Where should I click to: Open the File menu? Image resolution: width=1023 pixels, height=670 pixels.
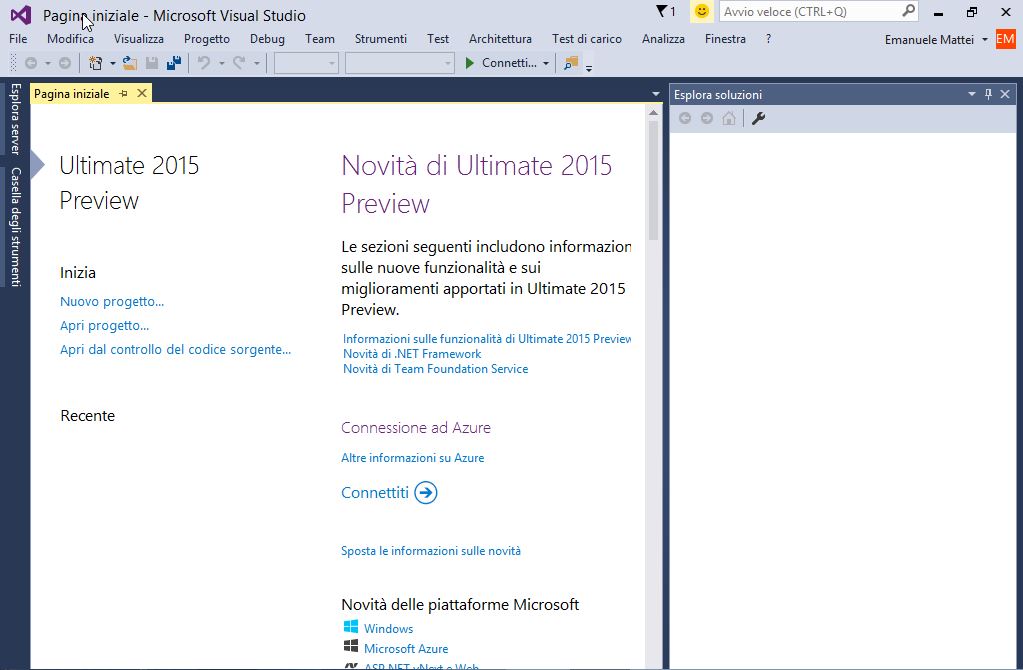pos(18,39)
